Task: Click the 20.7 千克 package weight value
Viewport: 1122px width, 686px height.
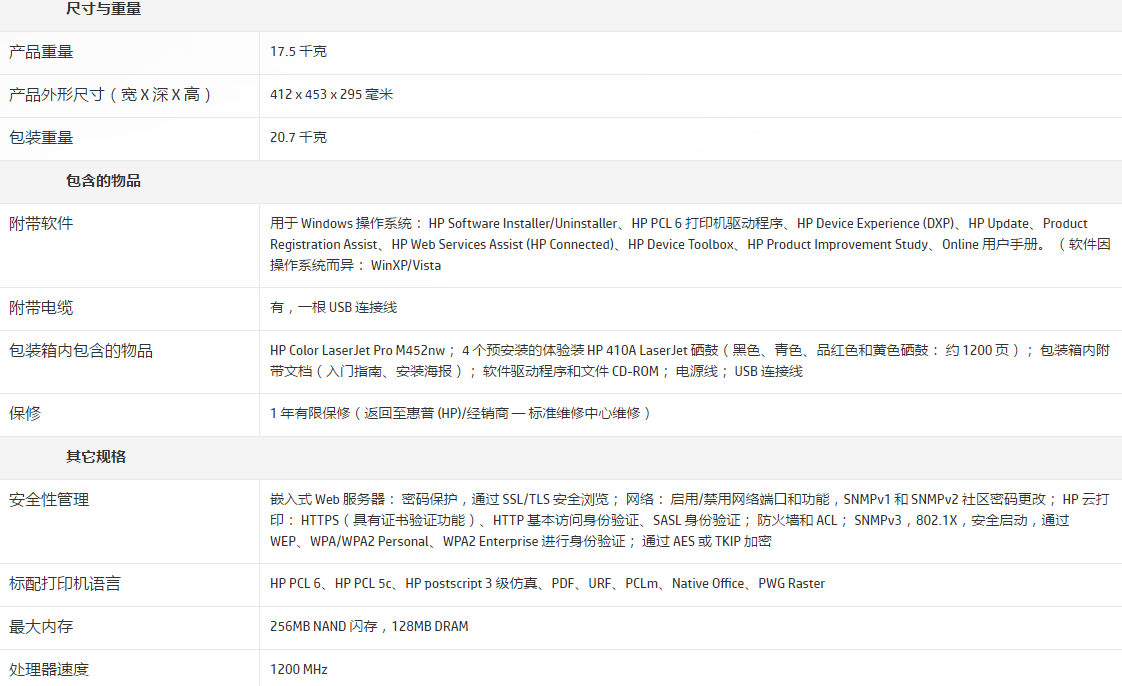Action: (x=298, y=137)
